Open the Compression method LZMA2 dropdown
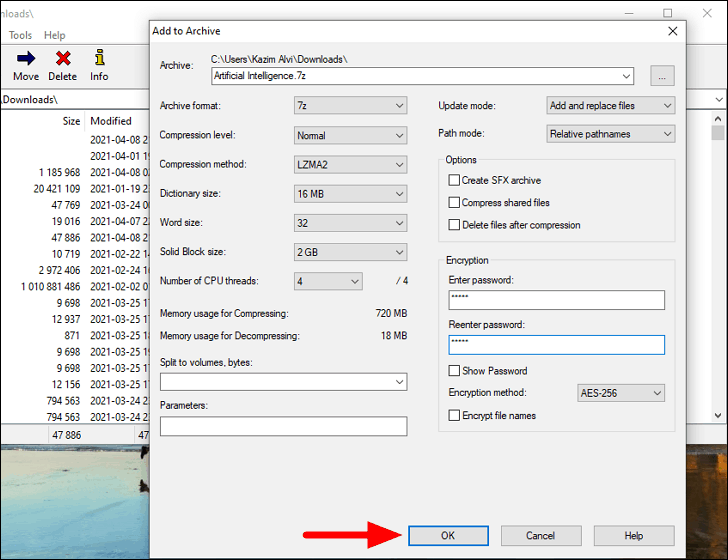This screenshot has height=560, width=728. [x=351, y=165]
